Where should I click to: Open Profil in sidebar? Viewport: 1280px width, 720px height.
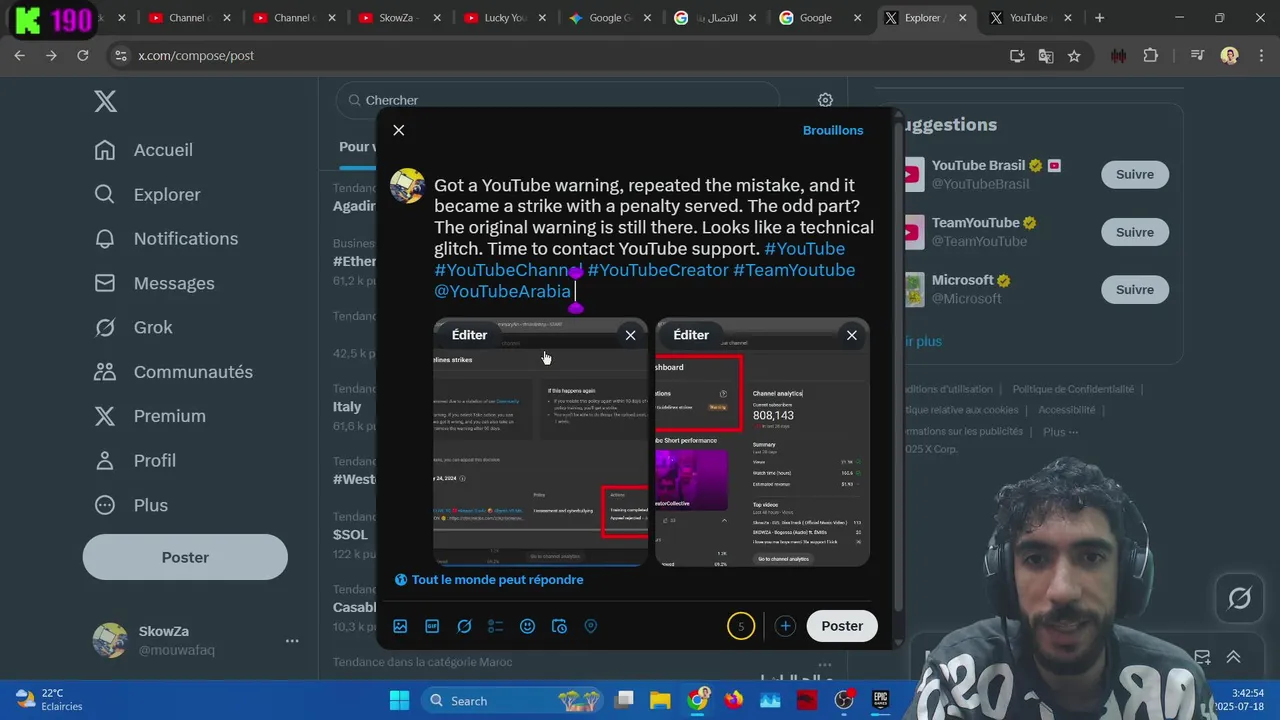click(135, 460)
